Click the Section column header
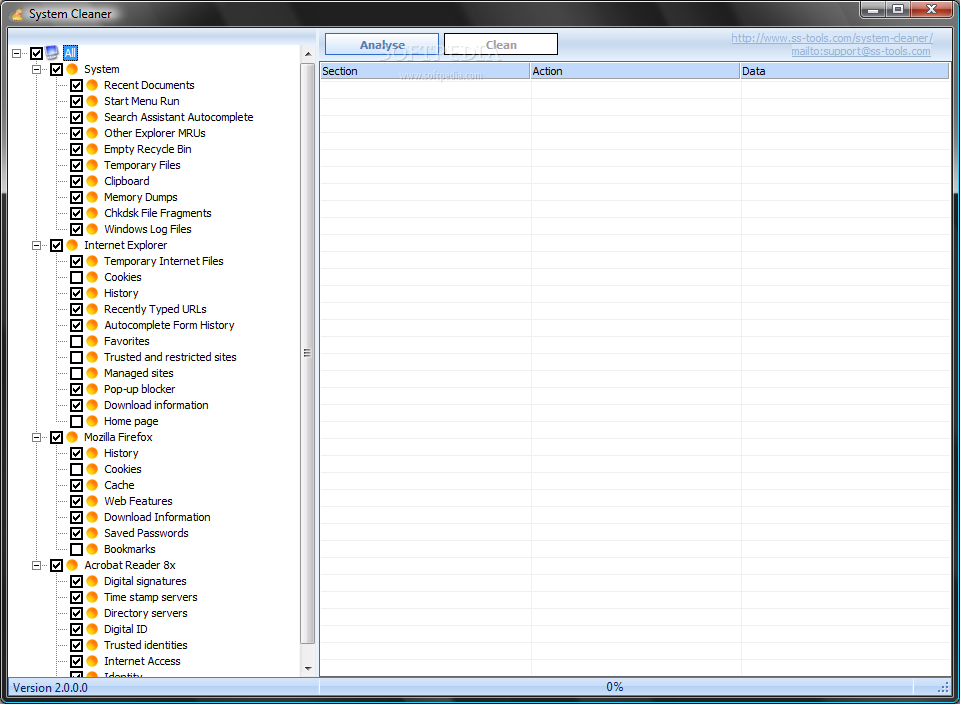The width and height of the screenshot is (960, 704). tap(425, 71)
